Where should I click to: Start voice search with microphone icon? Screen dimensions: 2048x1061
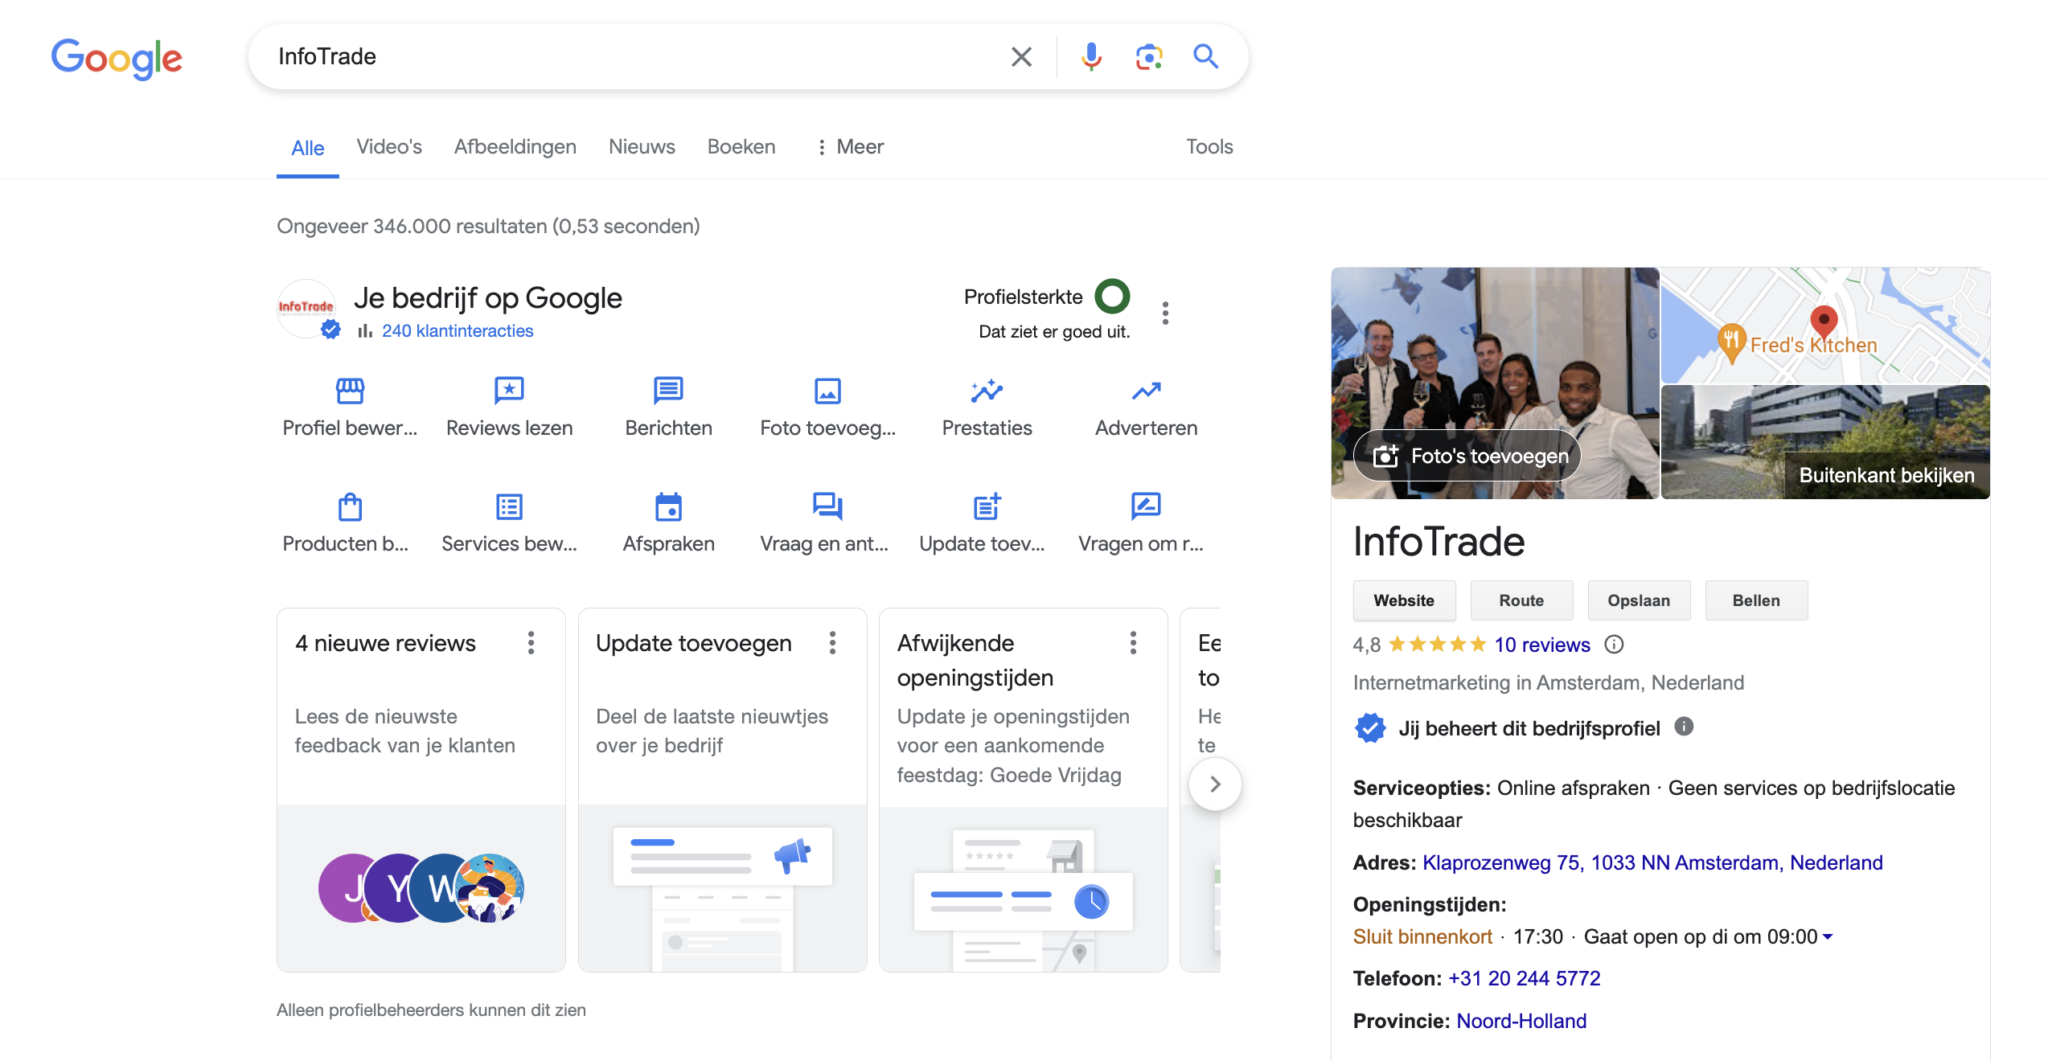click(x=1091, y=57)
